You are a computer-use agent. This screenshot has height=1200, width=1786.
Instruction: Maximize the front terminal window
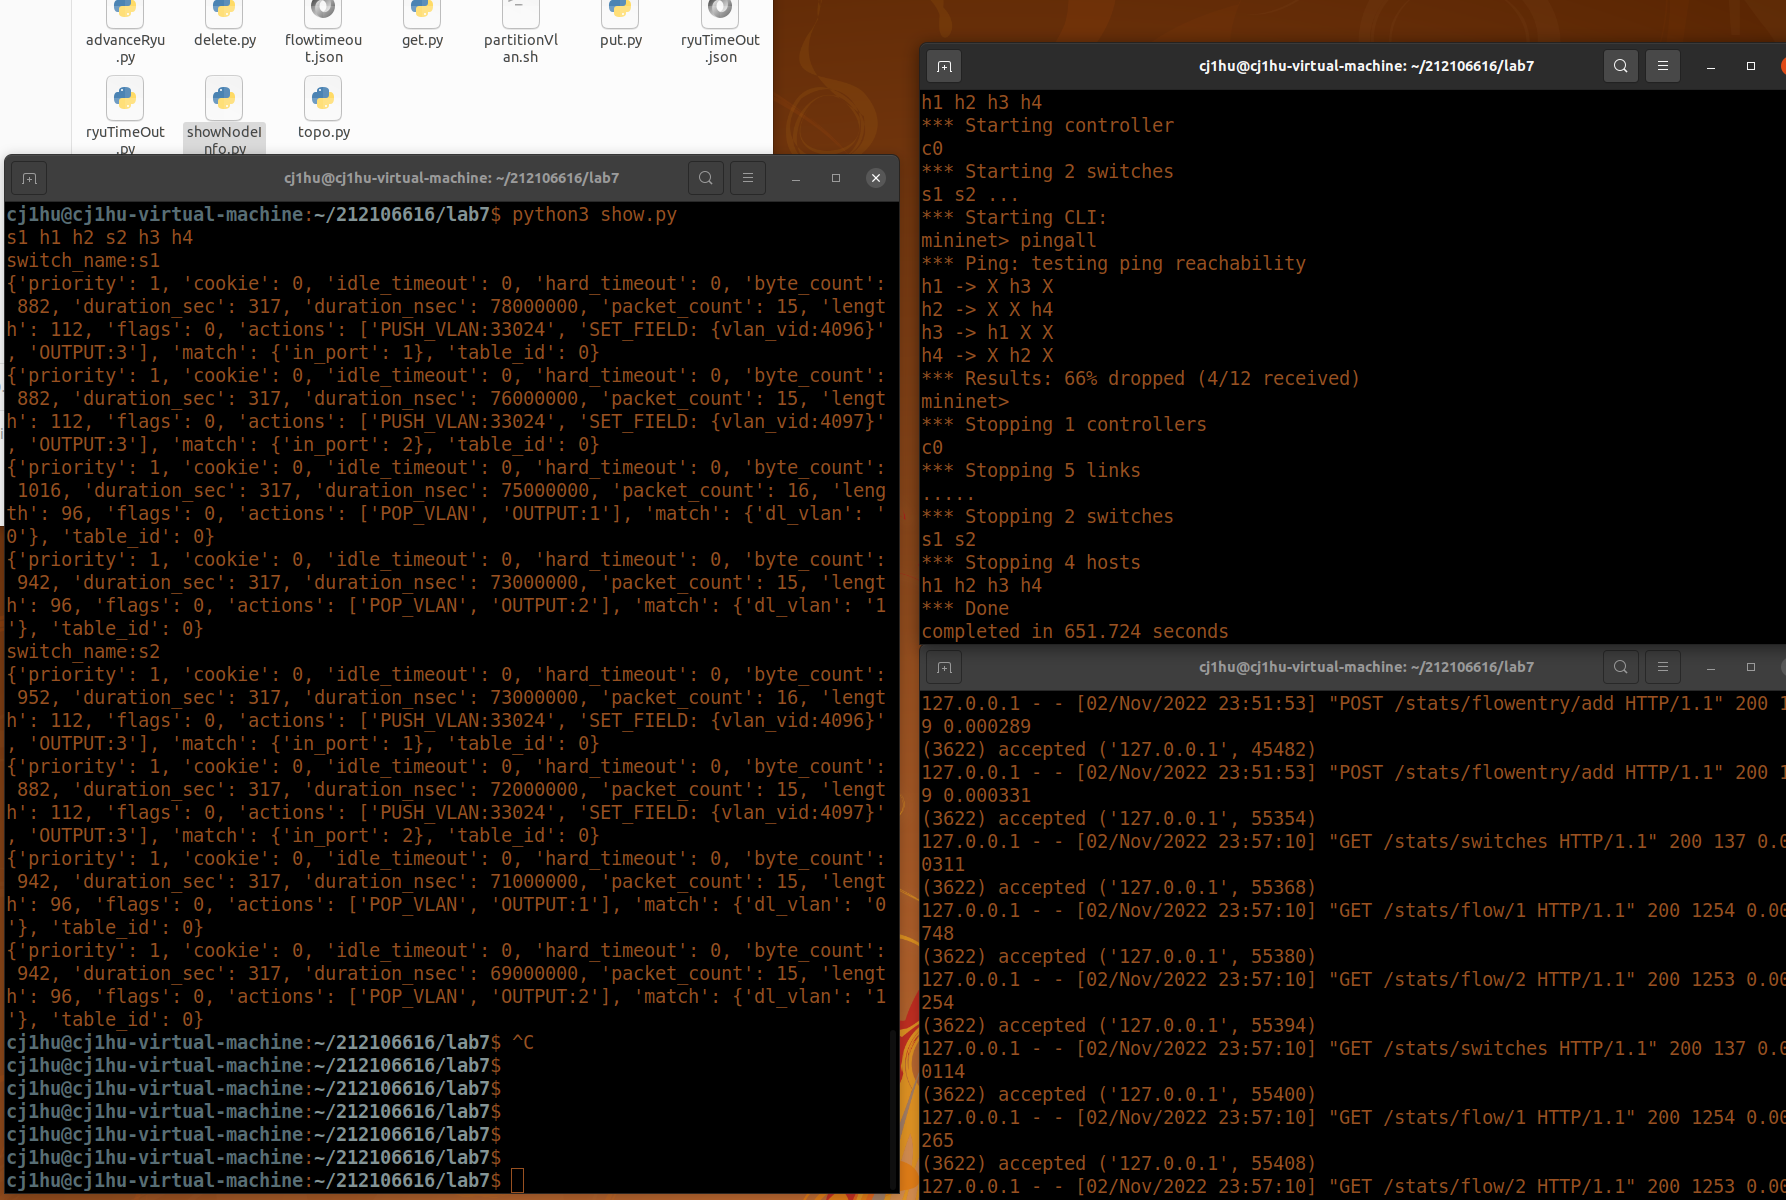[x=836, y=178]
